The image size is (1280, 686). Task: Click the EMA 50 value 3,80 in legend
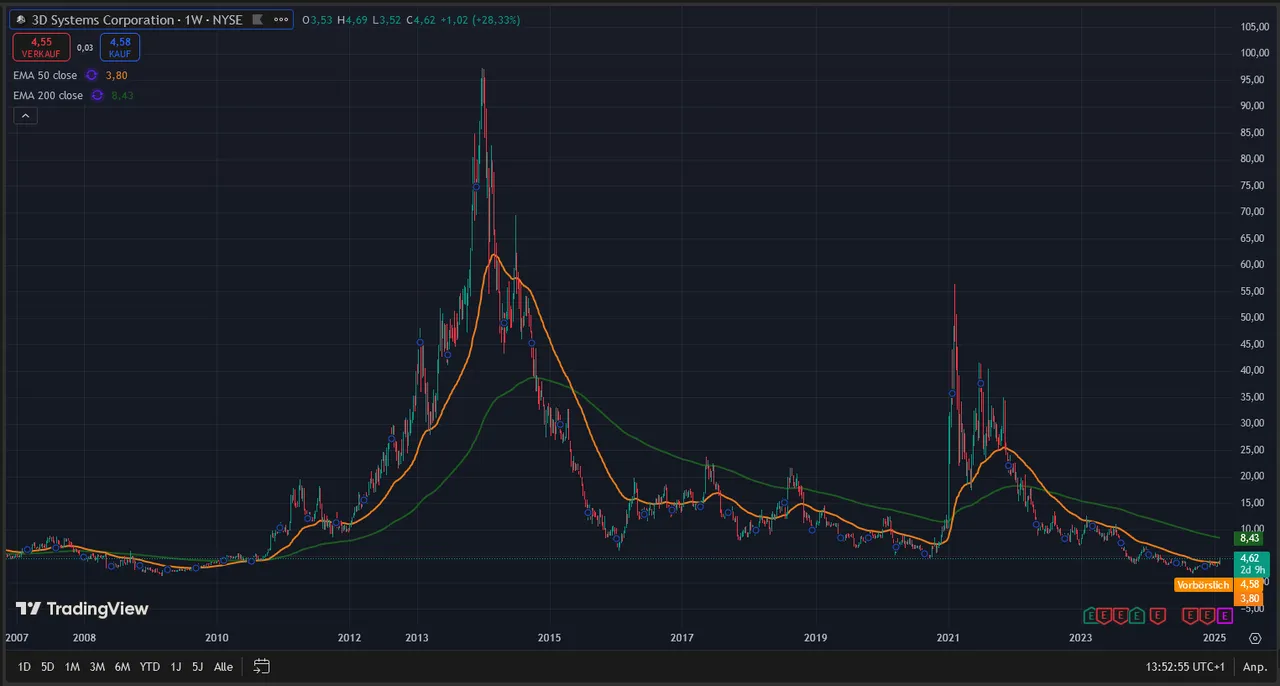coord(116,75)
